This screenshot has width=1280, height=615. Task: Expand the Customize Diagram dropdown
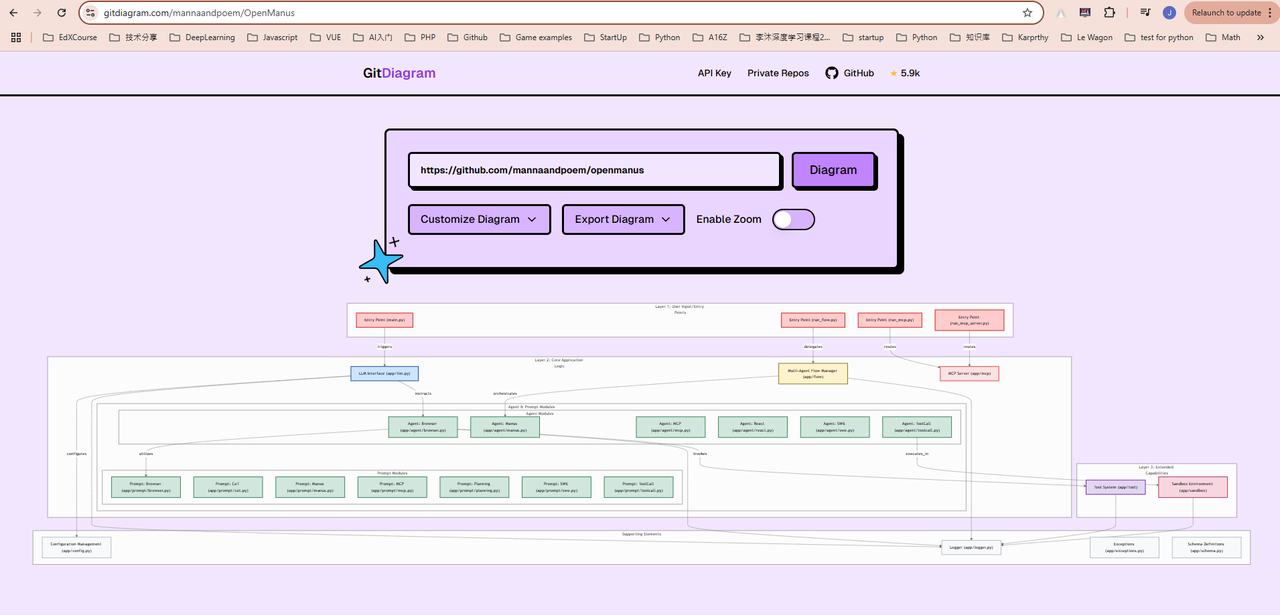[479, 219]
